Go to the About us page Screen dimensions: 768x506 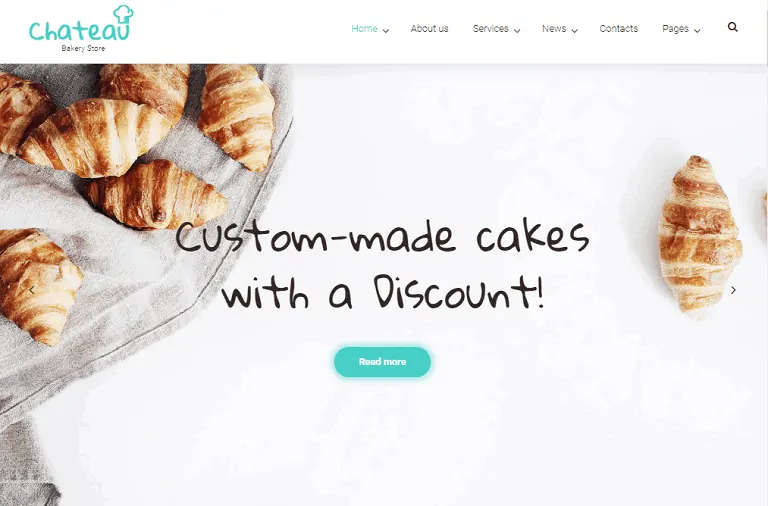pos(429,28)
